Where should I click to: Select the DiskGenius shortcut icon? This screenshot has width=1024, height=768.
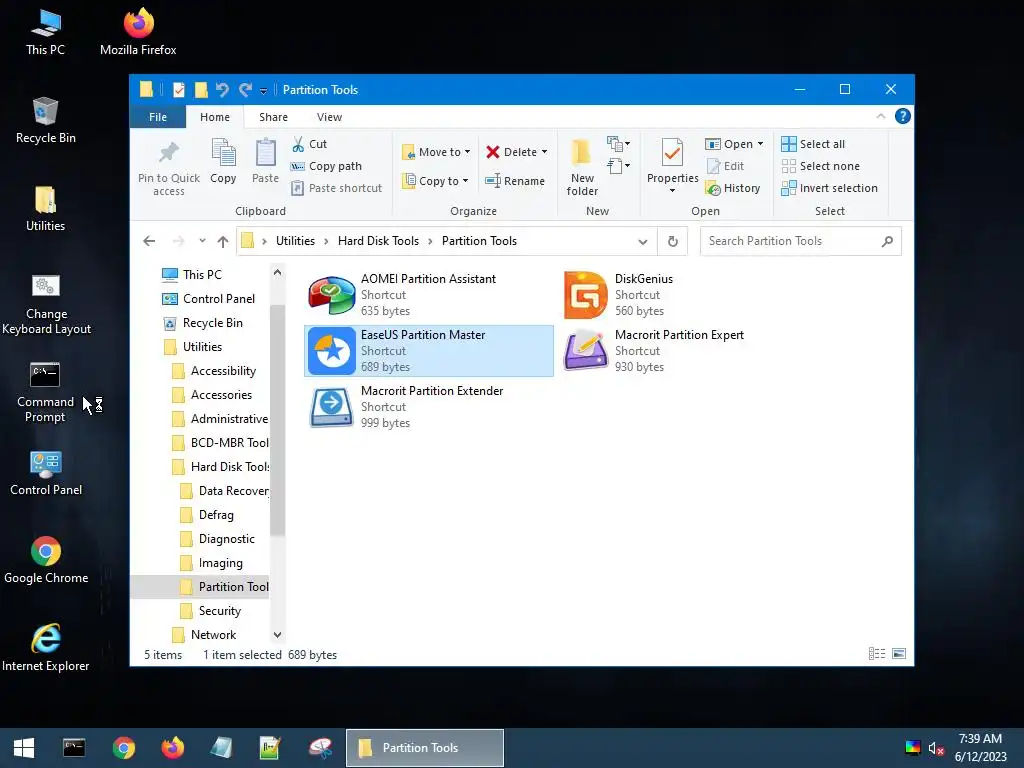[x=585, y=295]
